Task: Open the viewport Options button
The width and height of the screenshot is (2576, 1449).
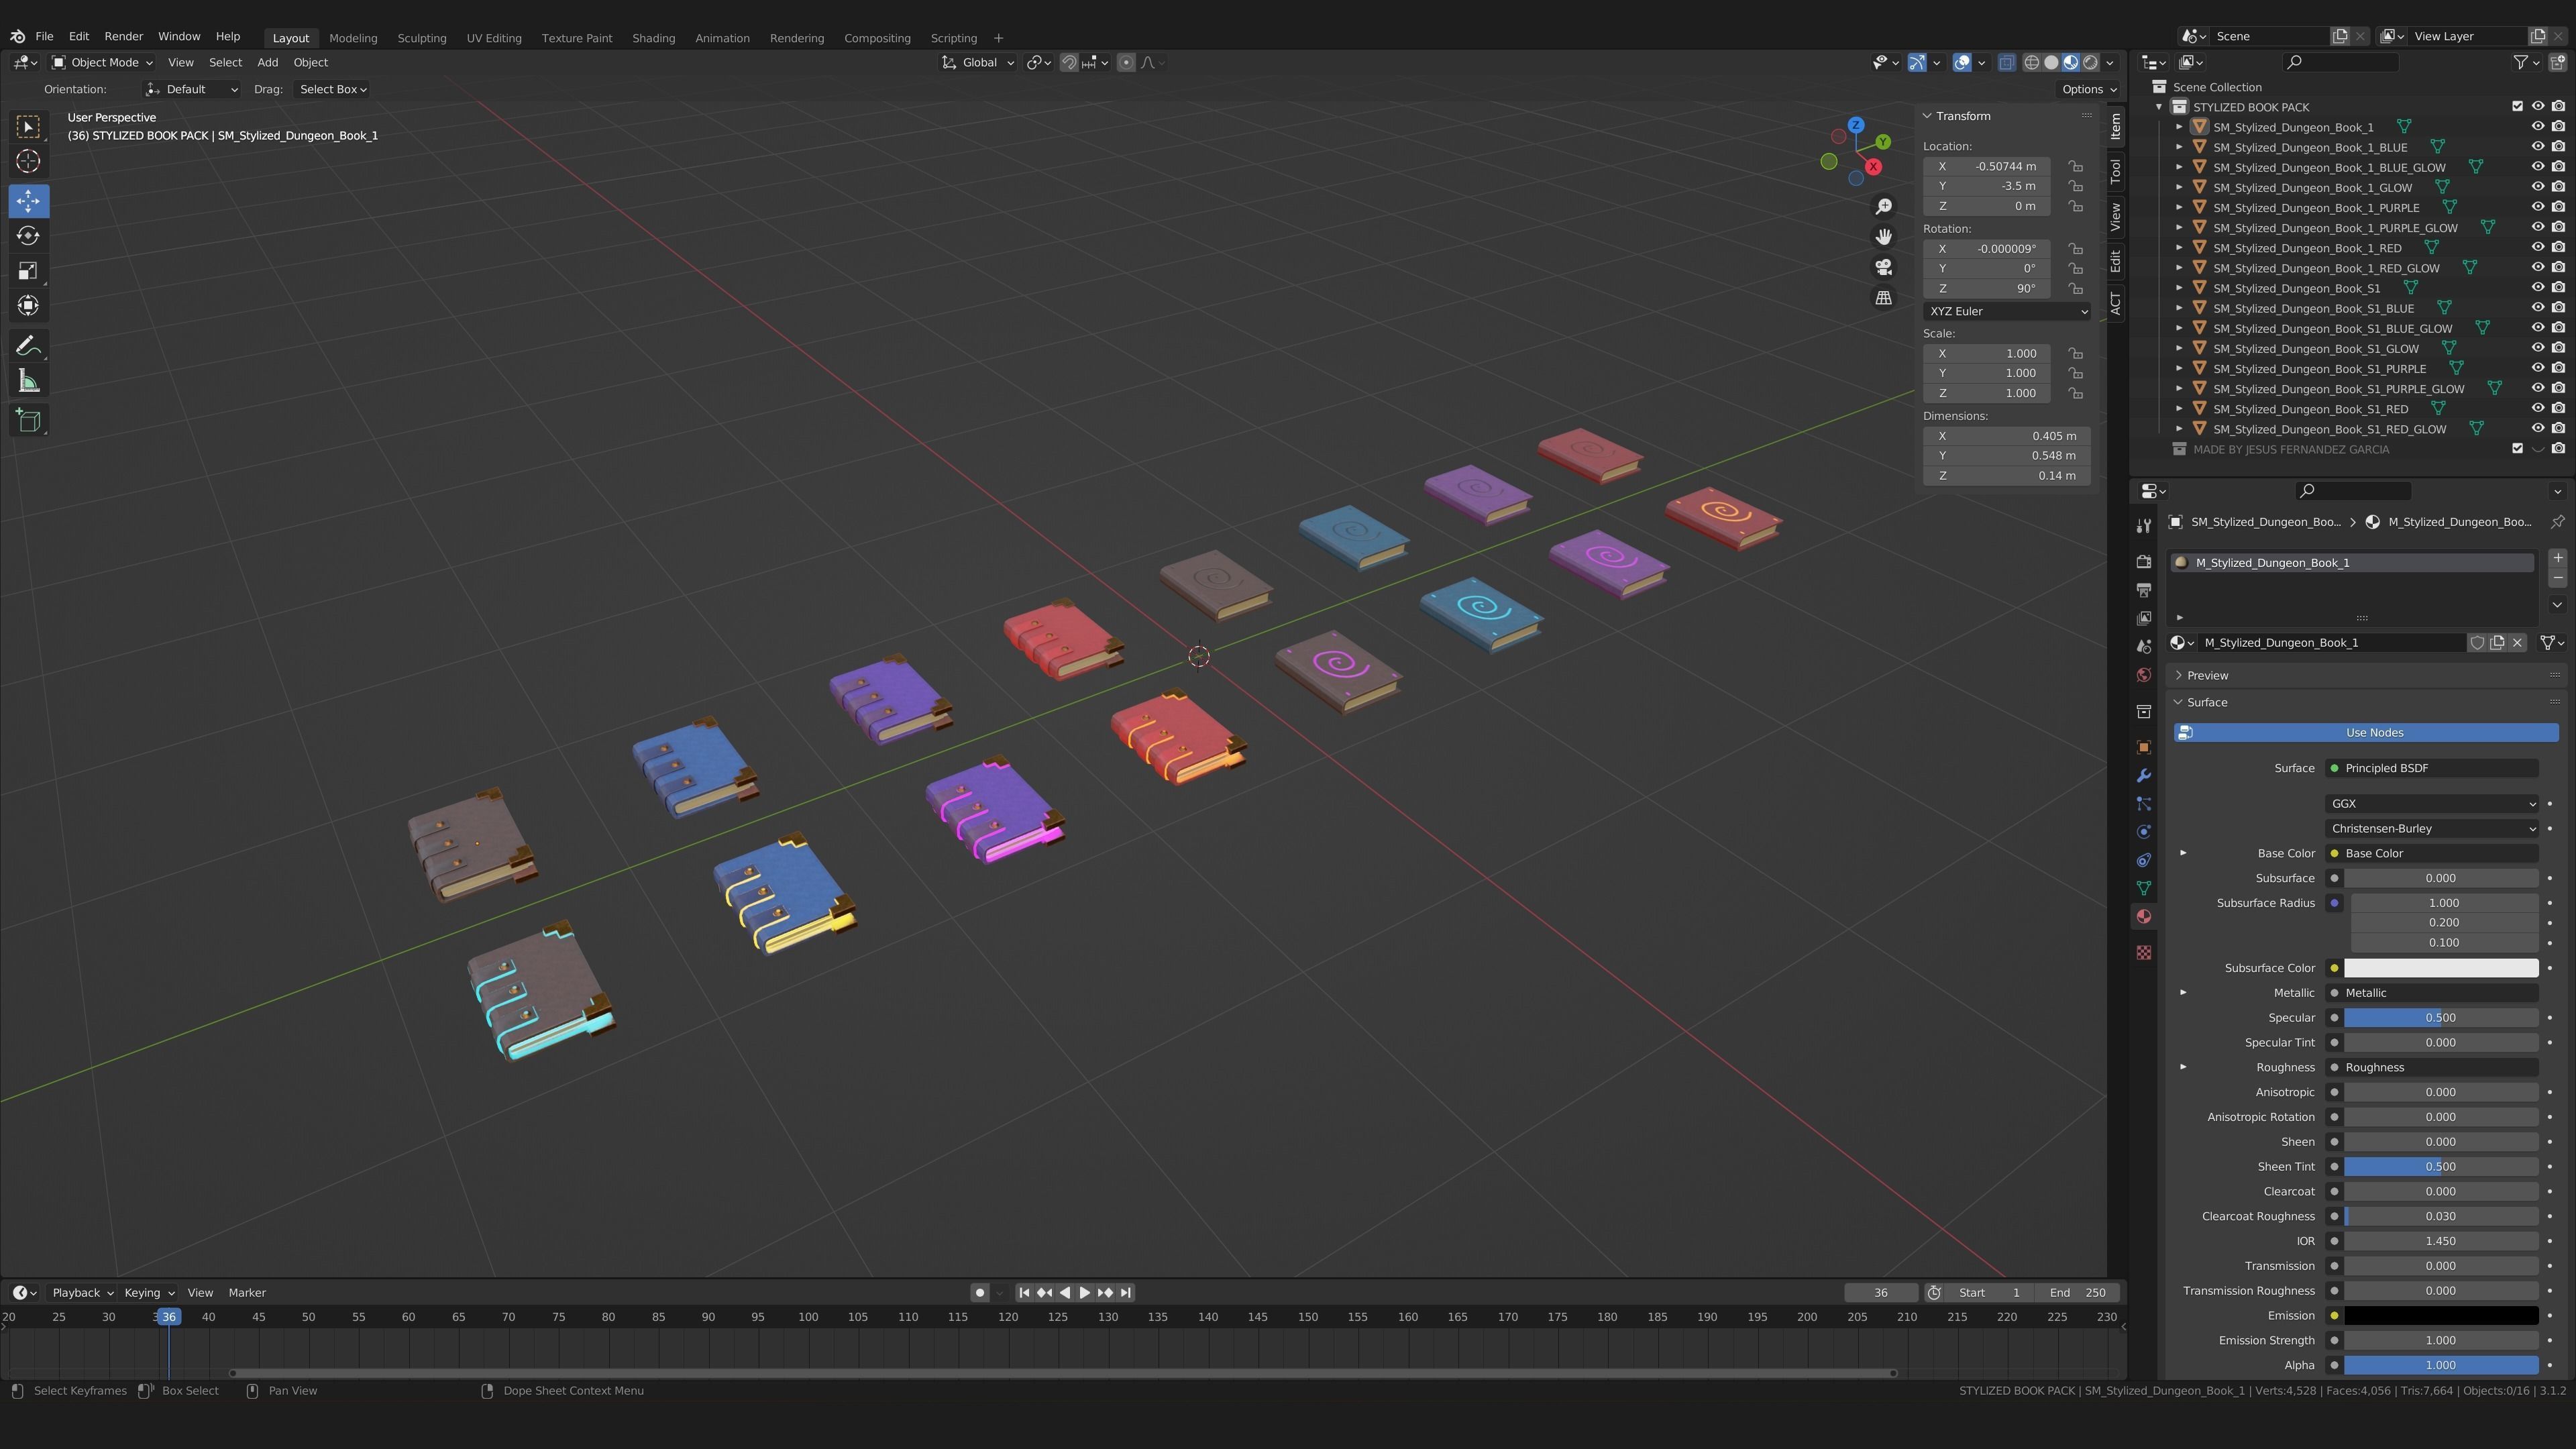Action: point(2088,89)
